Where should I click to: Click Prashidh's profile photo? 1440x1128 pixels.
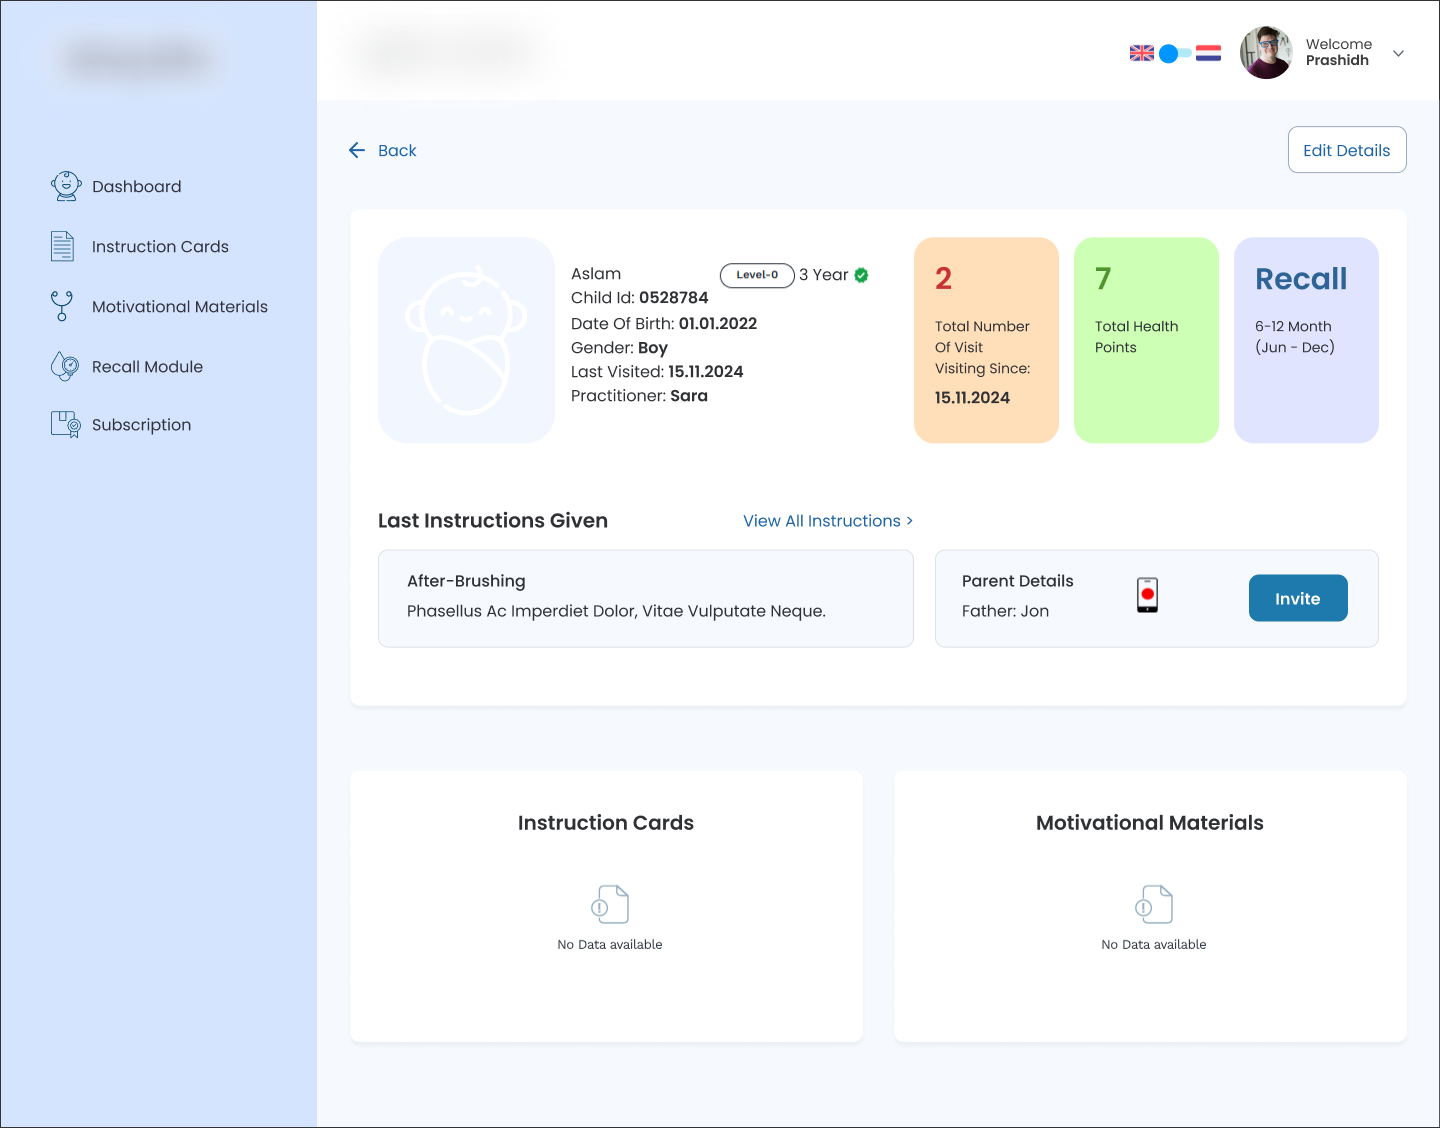[1266, 52]
